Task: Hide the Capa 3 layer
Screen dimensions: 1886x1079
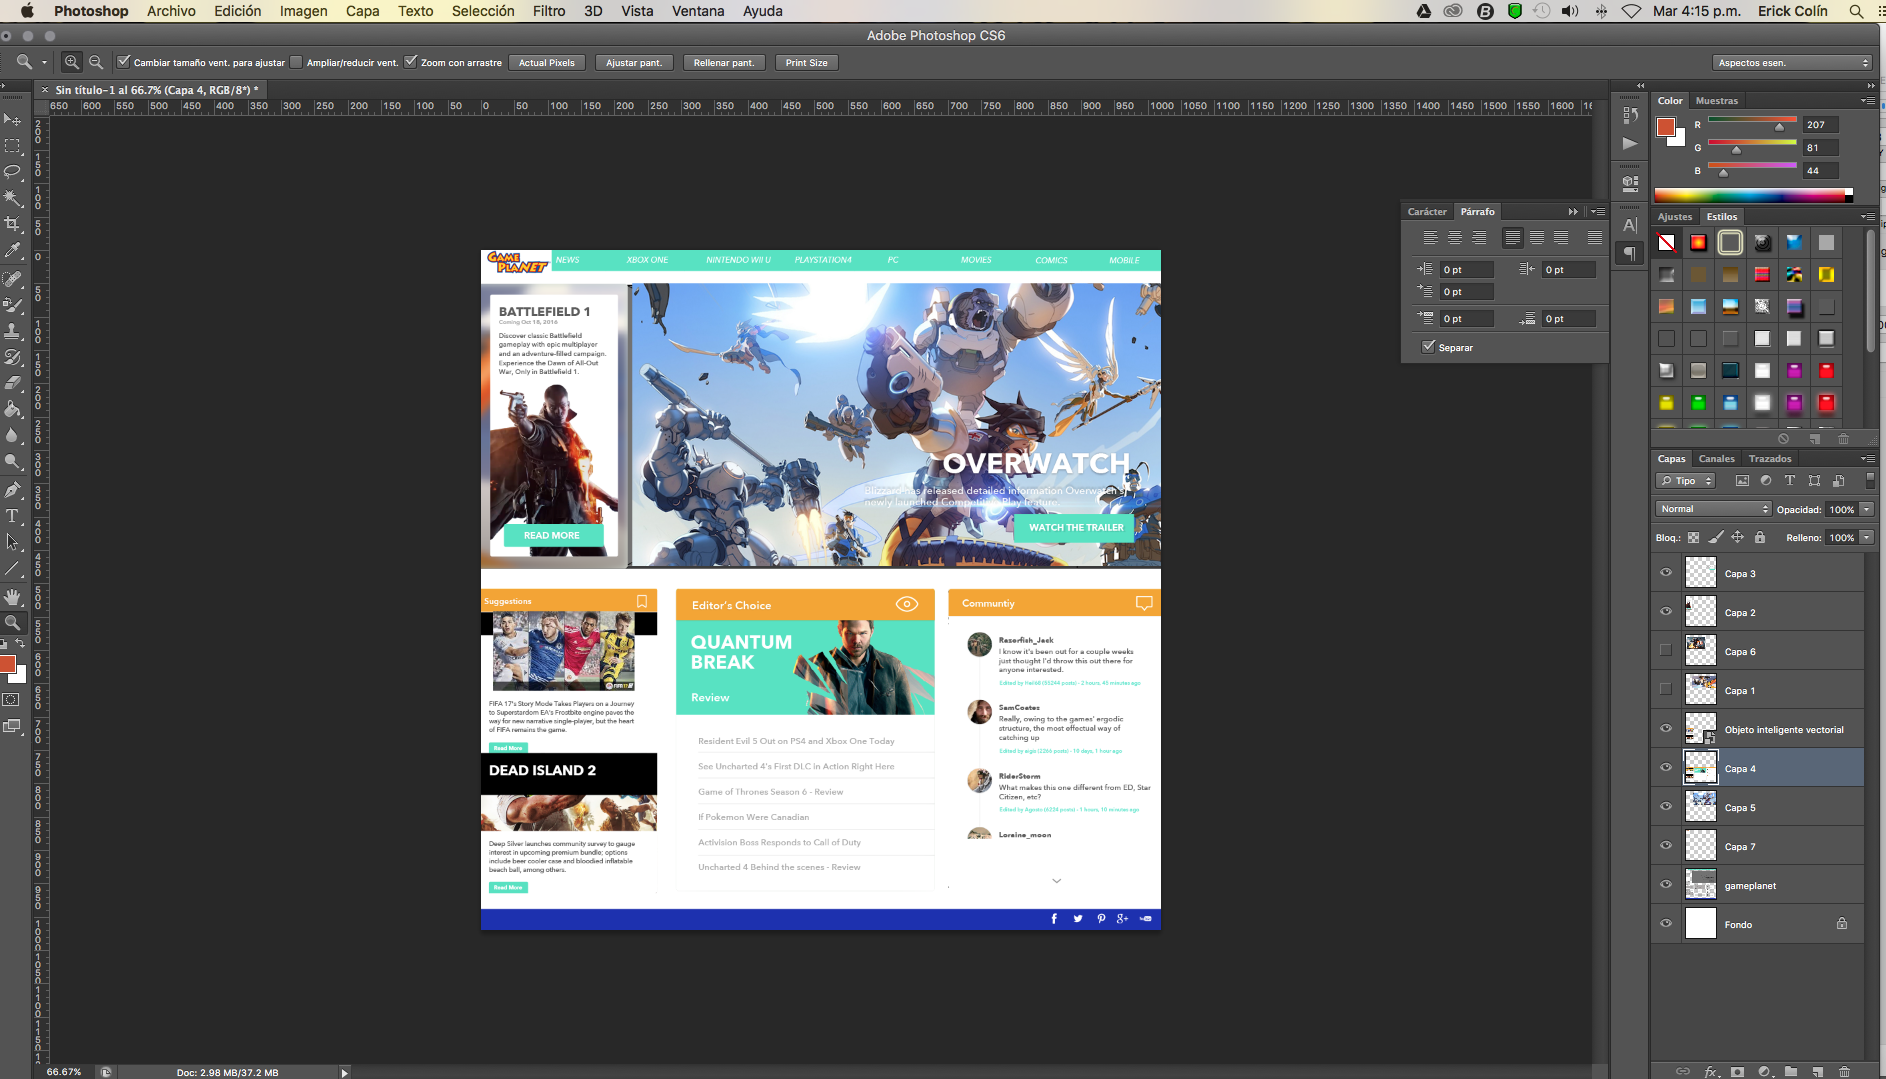Action: tap(1666, 573)
